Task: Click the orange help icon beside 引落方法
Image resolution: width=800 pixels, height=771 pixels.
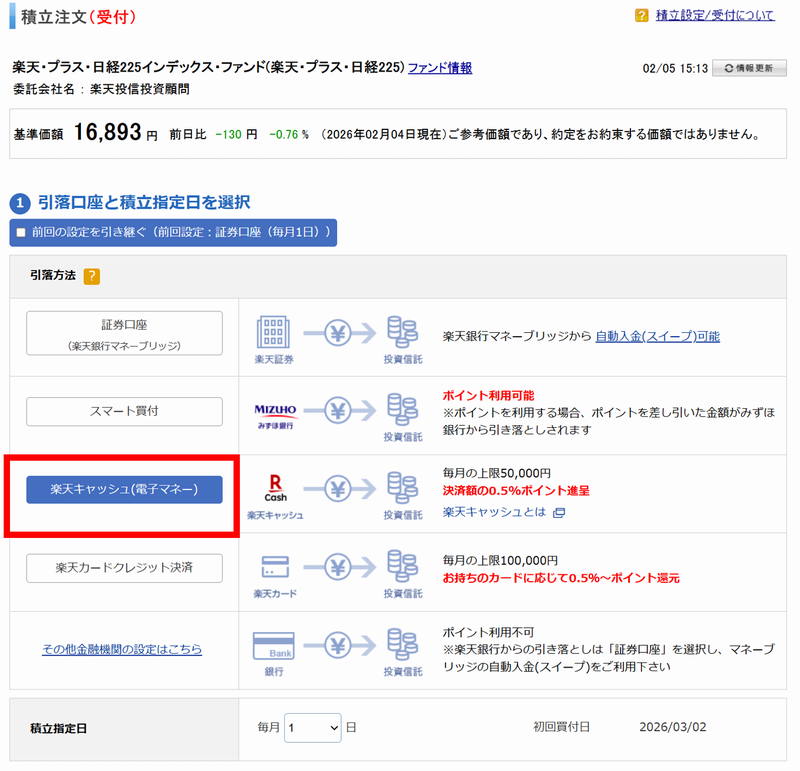Action: pyautogui.click(x=92, y=276)
